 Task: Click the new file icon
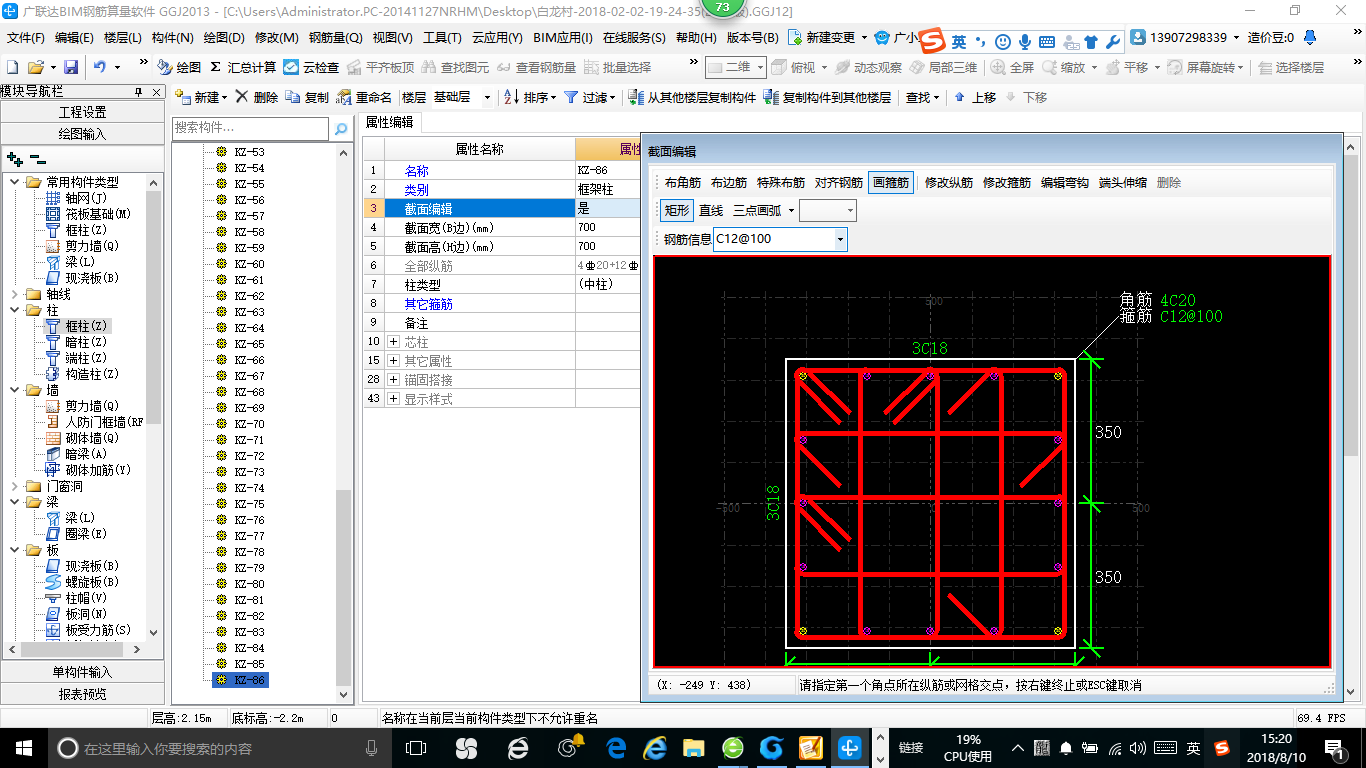click(12, 67)
